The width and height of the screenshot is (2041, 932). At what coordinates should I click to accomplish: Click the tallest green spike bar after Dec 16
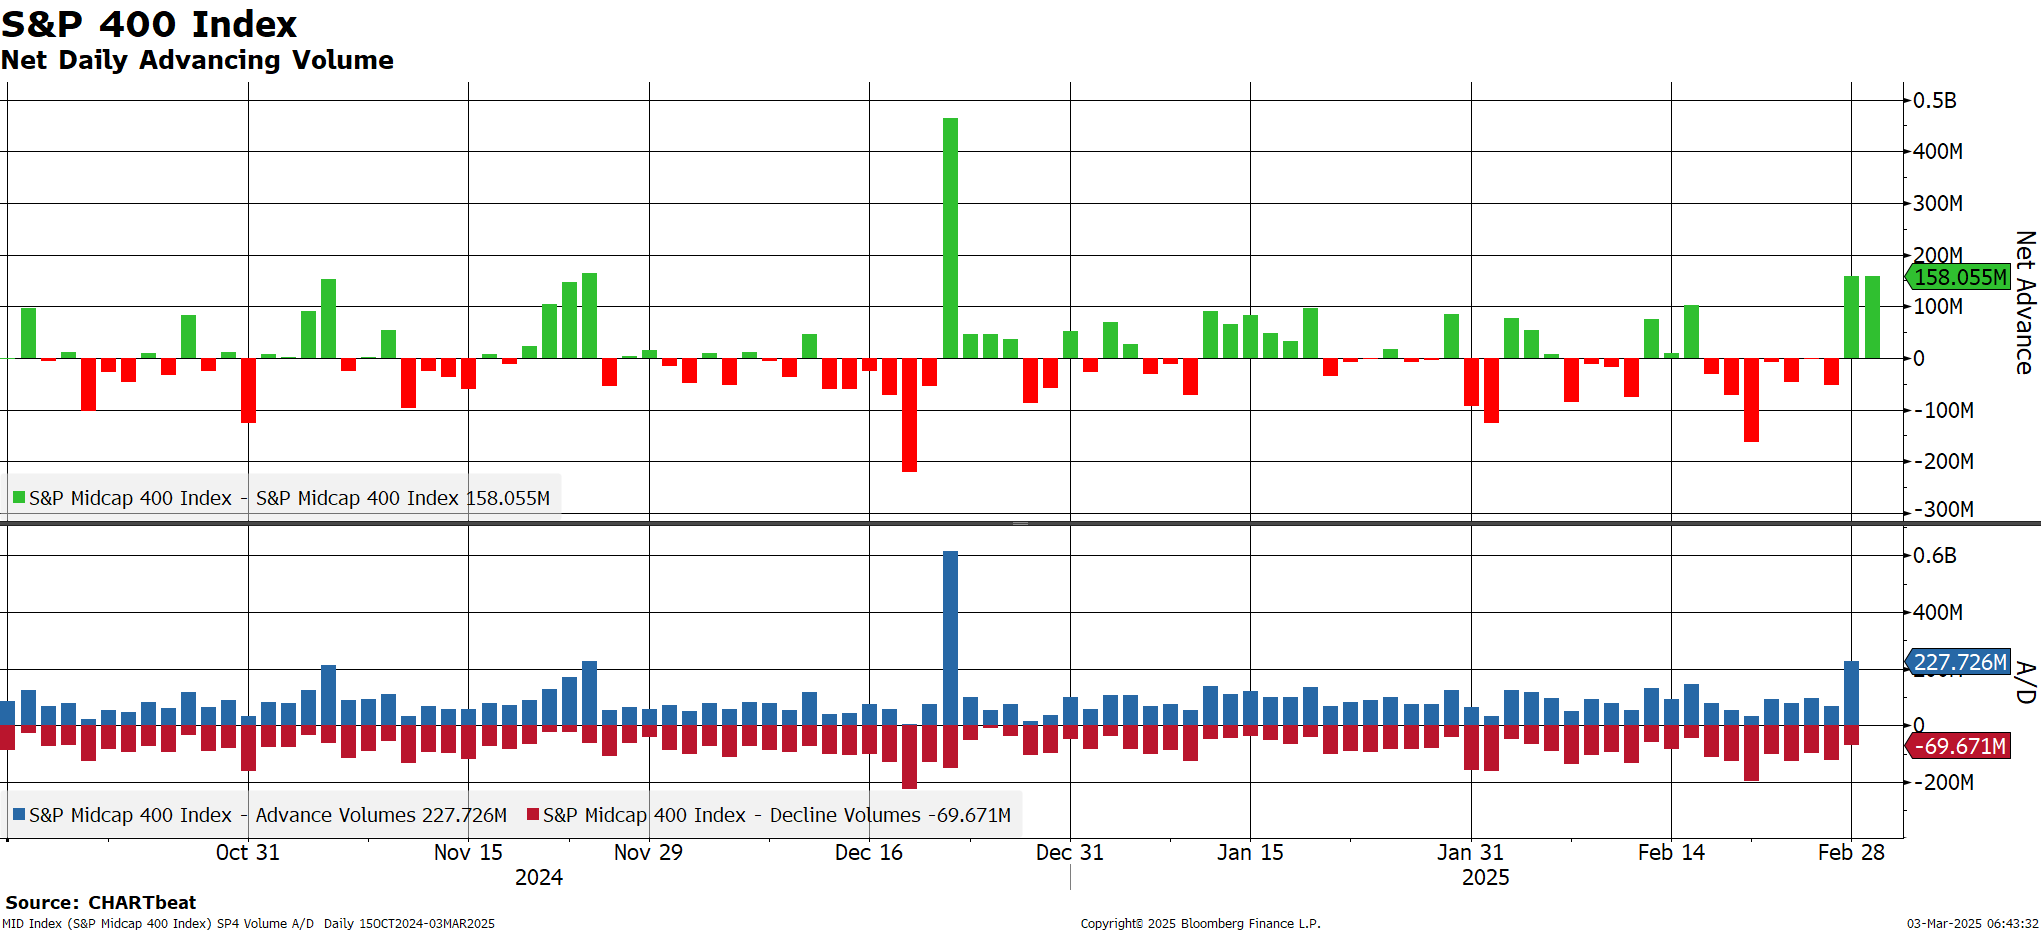click(950, 238)
